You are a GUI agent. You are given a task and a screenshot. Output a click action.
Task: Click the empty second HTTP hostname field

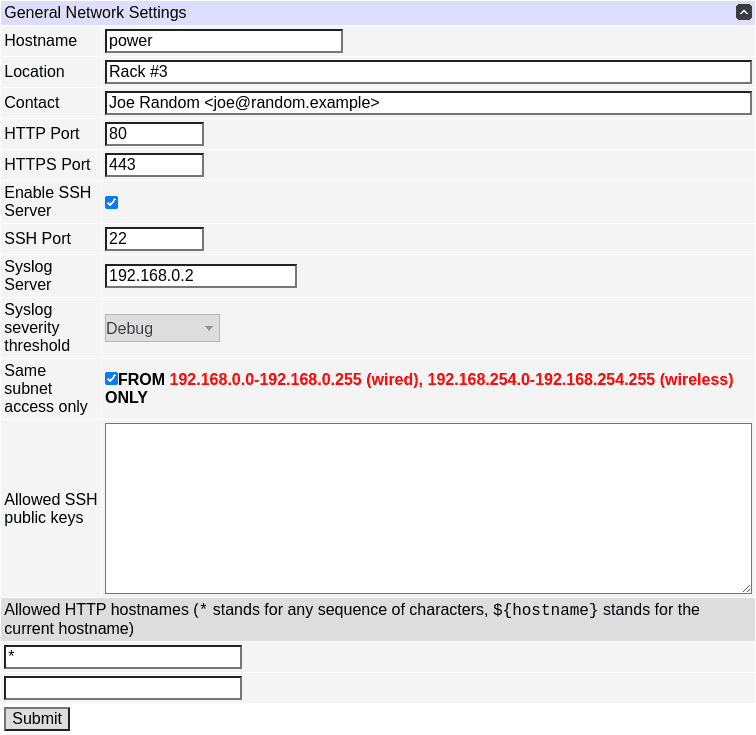tap(123, 688)
